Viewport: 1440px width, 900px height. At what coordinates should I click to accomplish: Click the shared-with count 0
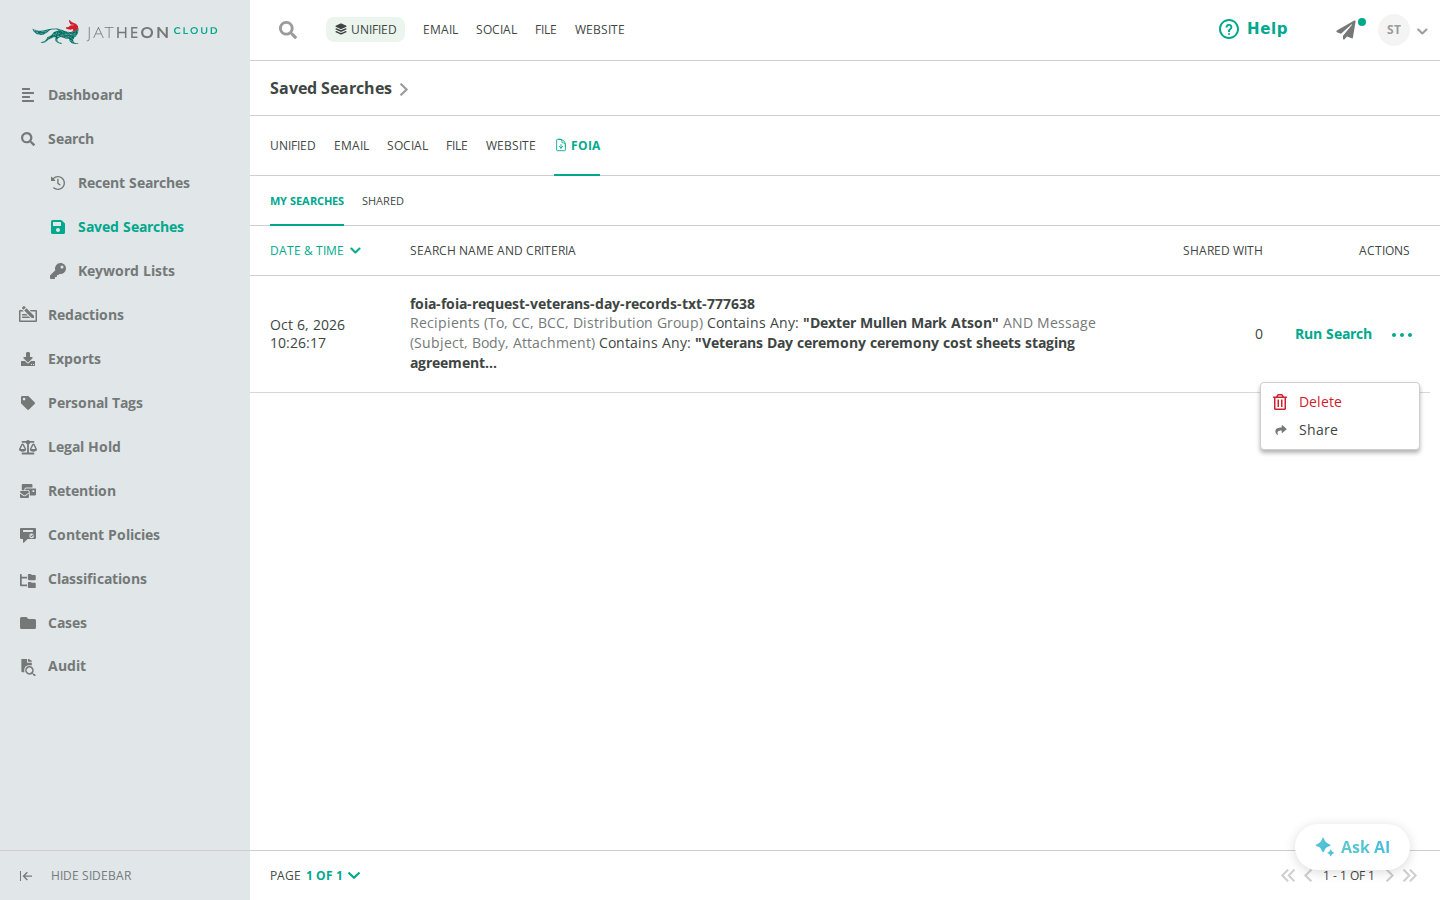pyautogui.click(x=1259, y=334)
